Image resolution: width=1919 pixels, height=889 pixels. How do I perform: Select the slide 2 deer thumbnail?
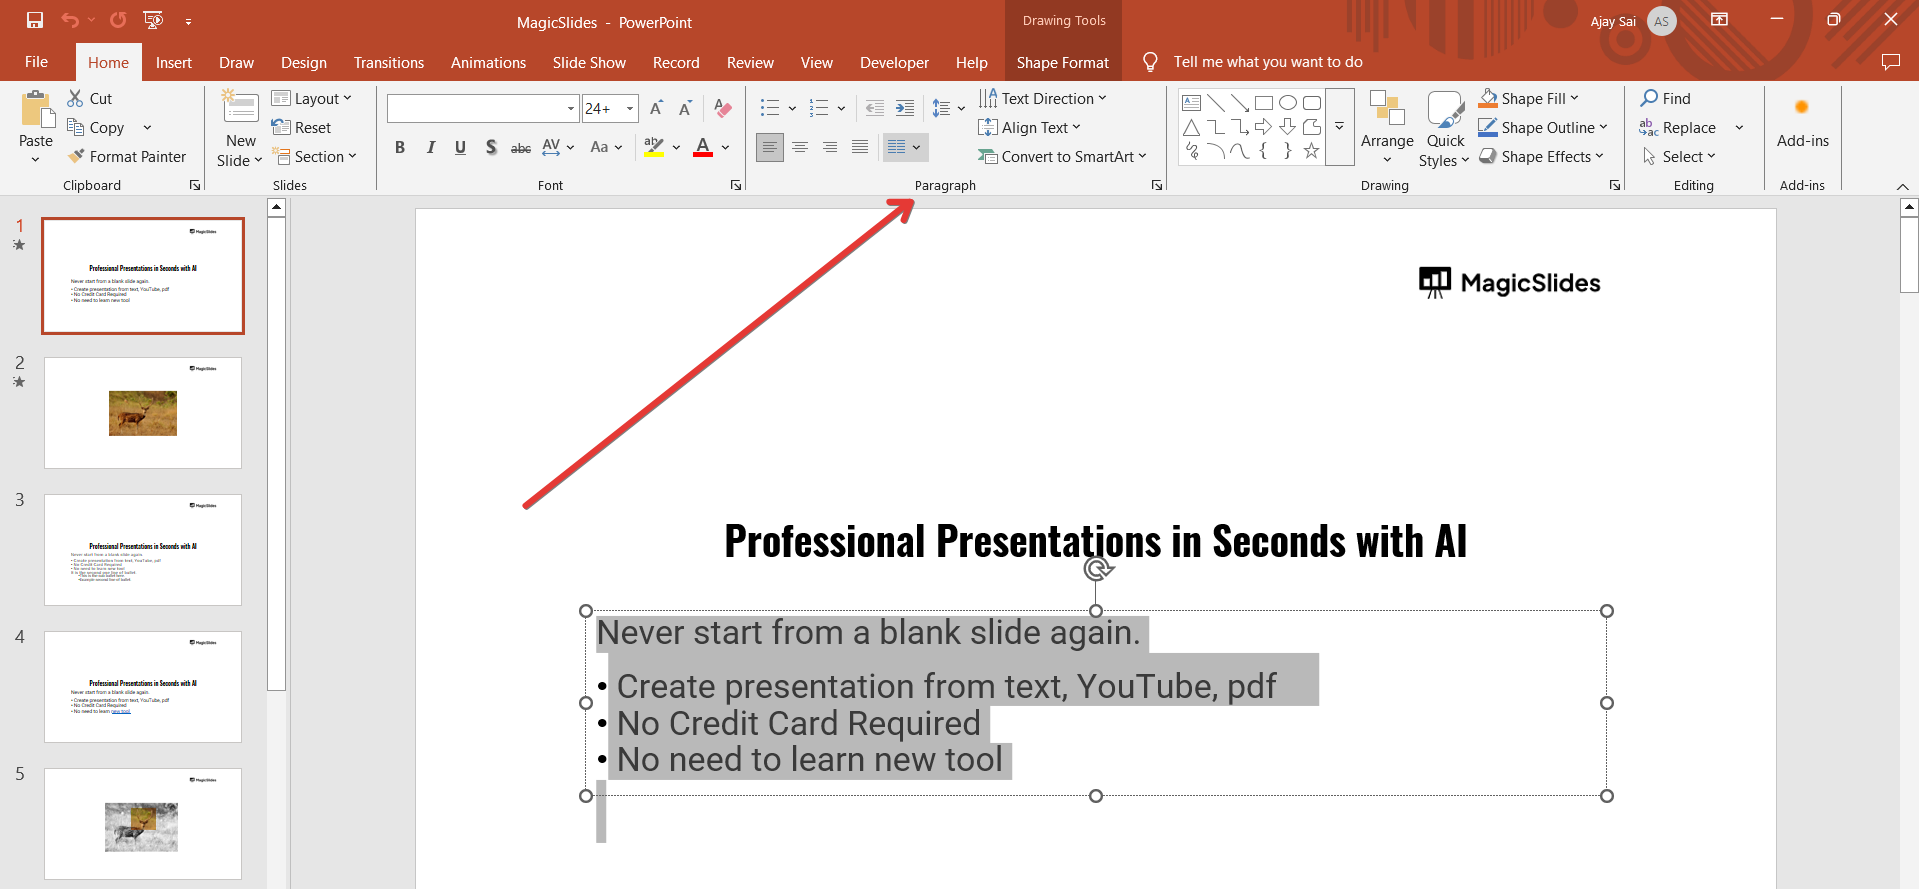click(x=143, y=412)
